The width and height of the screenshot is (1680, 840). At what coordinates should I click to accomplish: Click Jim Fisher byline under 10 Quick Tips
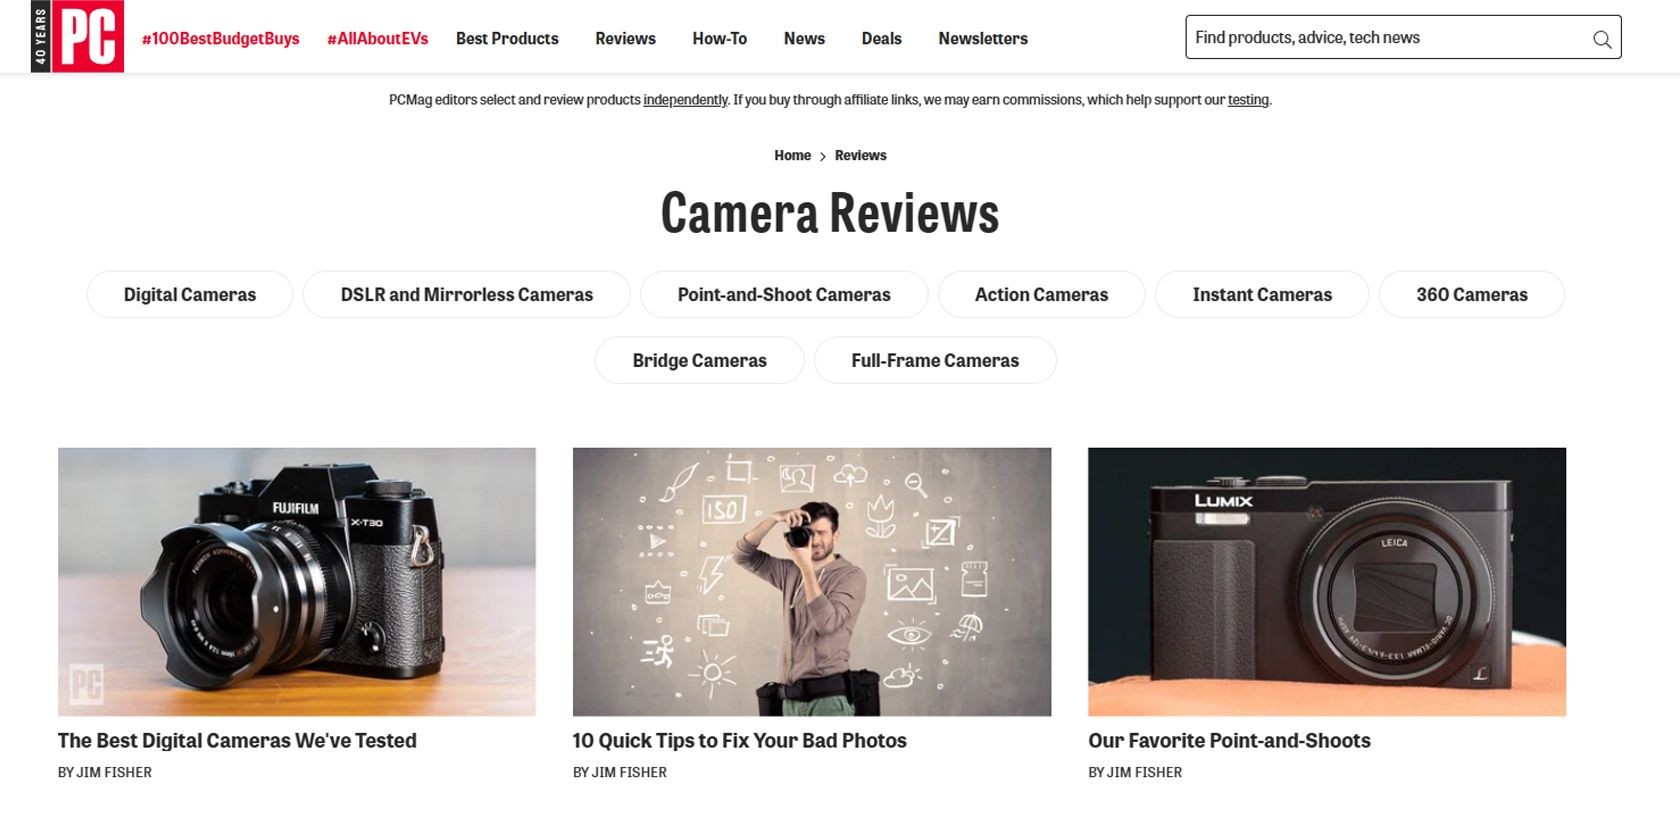[x=620, y=772]
